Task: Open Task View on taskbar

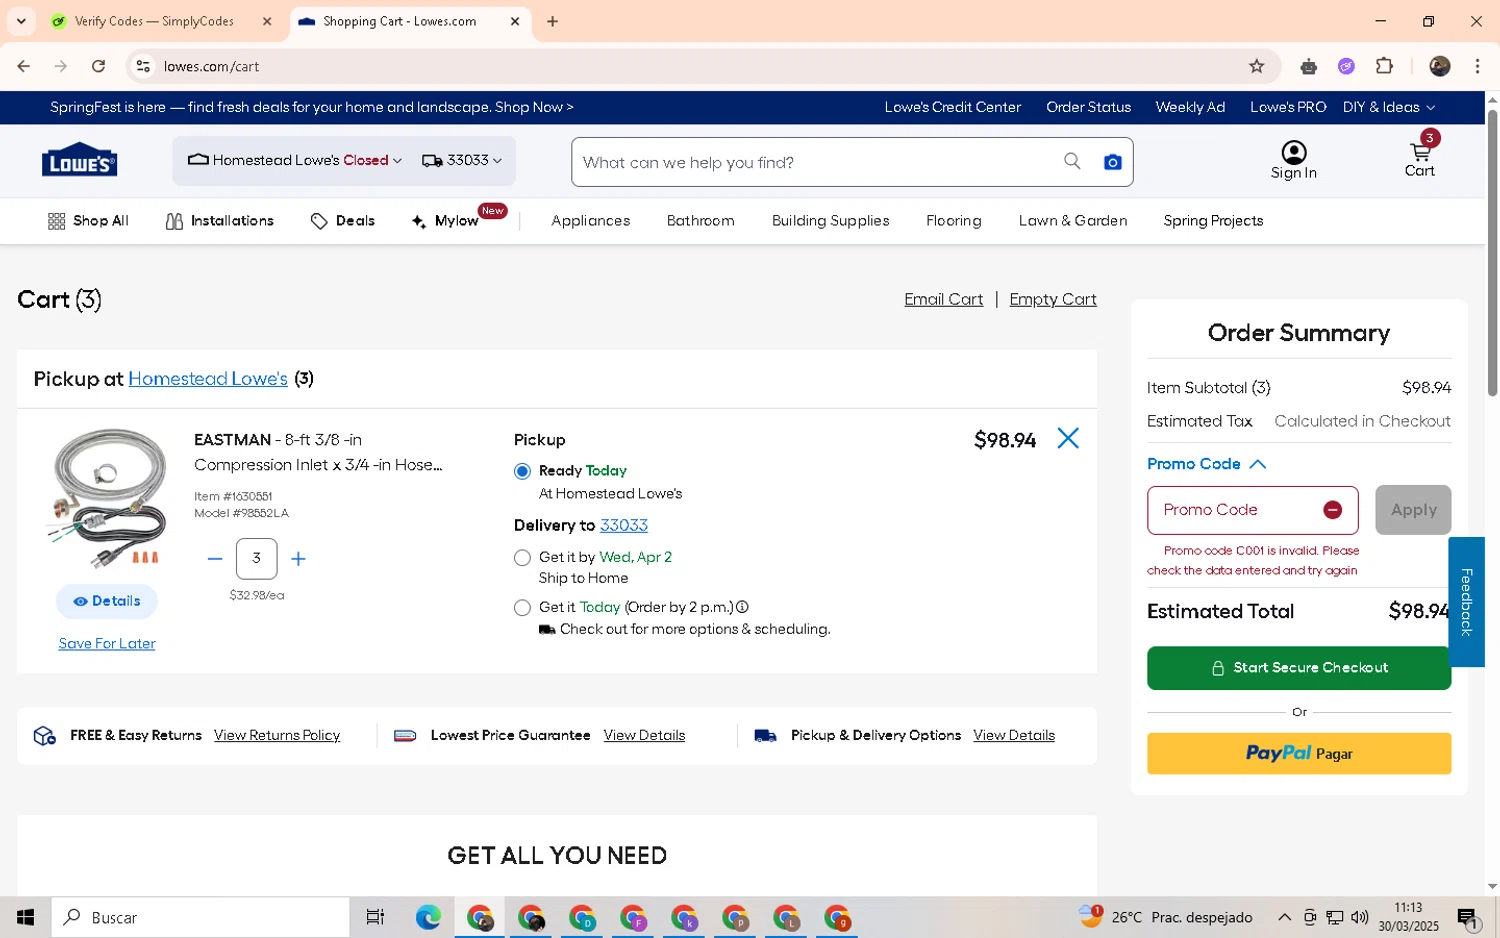Action: 375,917
